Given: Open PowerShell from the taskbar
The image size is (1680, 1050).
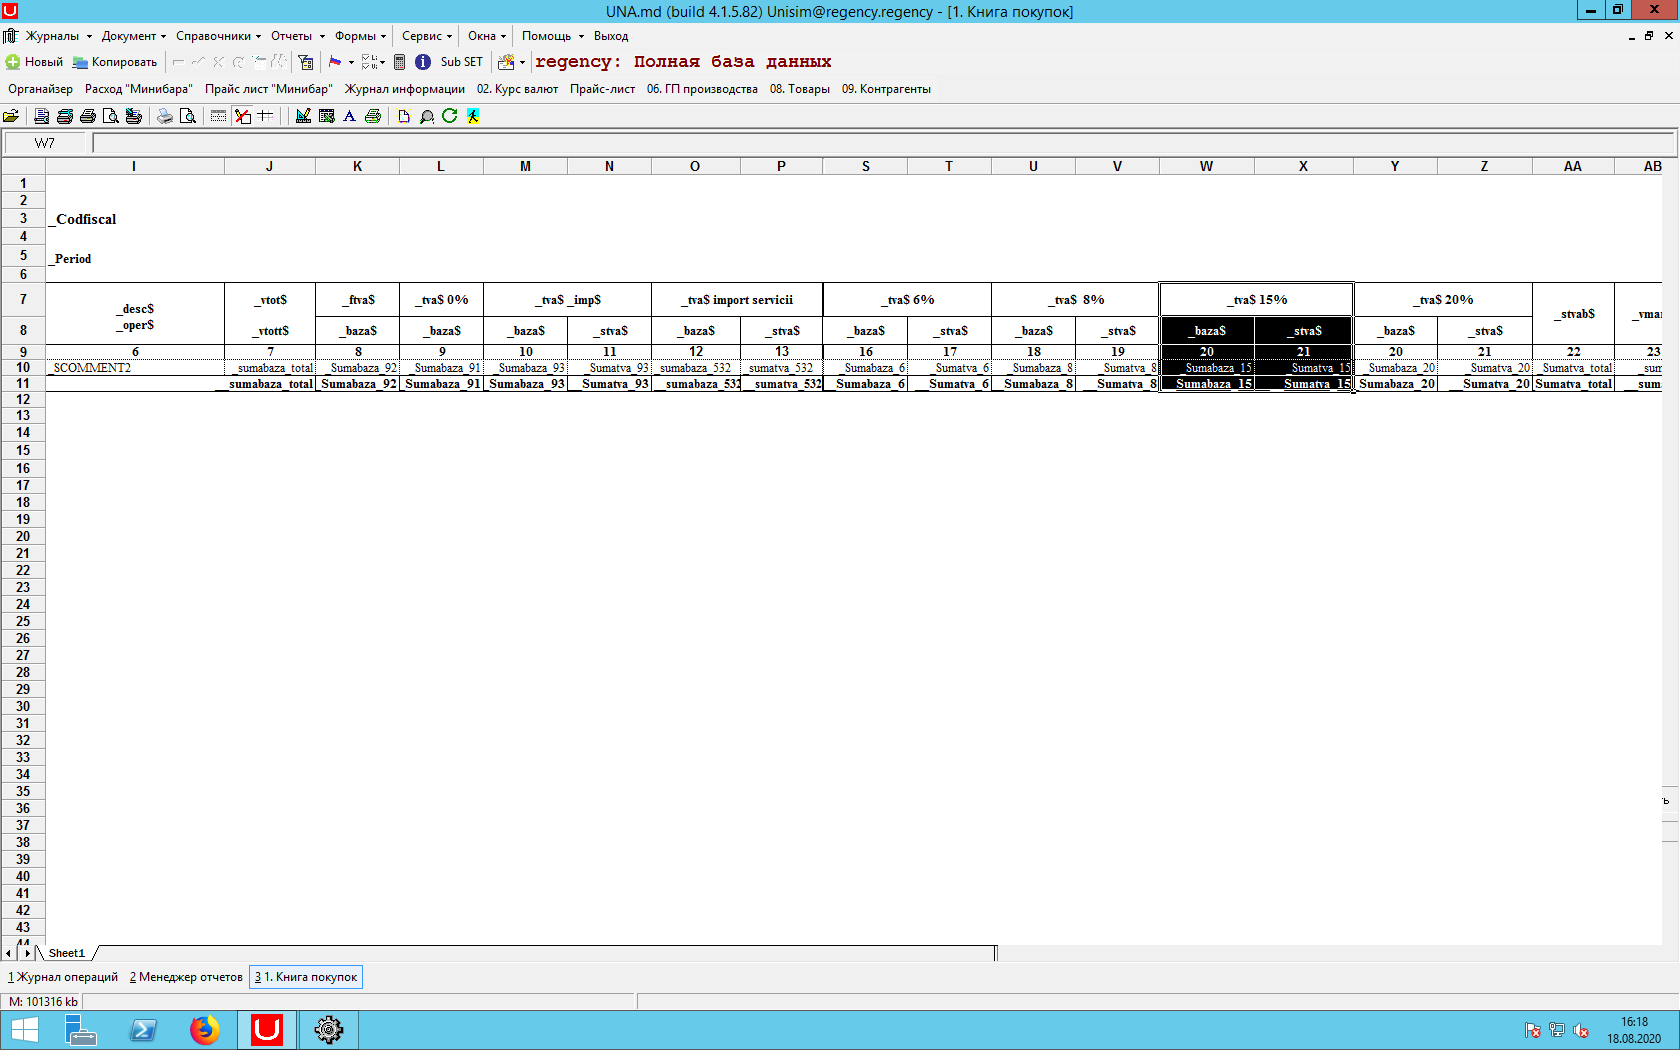Looking at the screenshot, I should [x=143, y=1029].
